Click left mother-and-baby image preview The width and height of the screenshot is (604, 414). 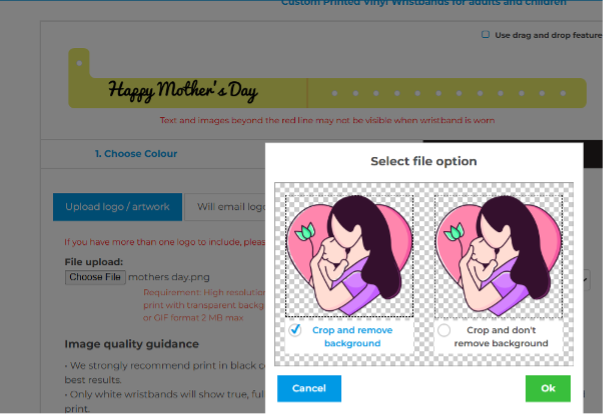(343, 252)
